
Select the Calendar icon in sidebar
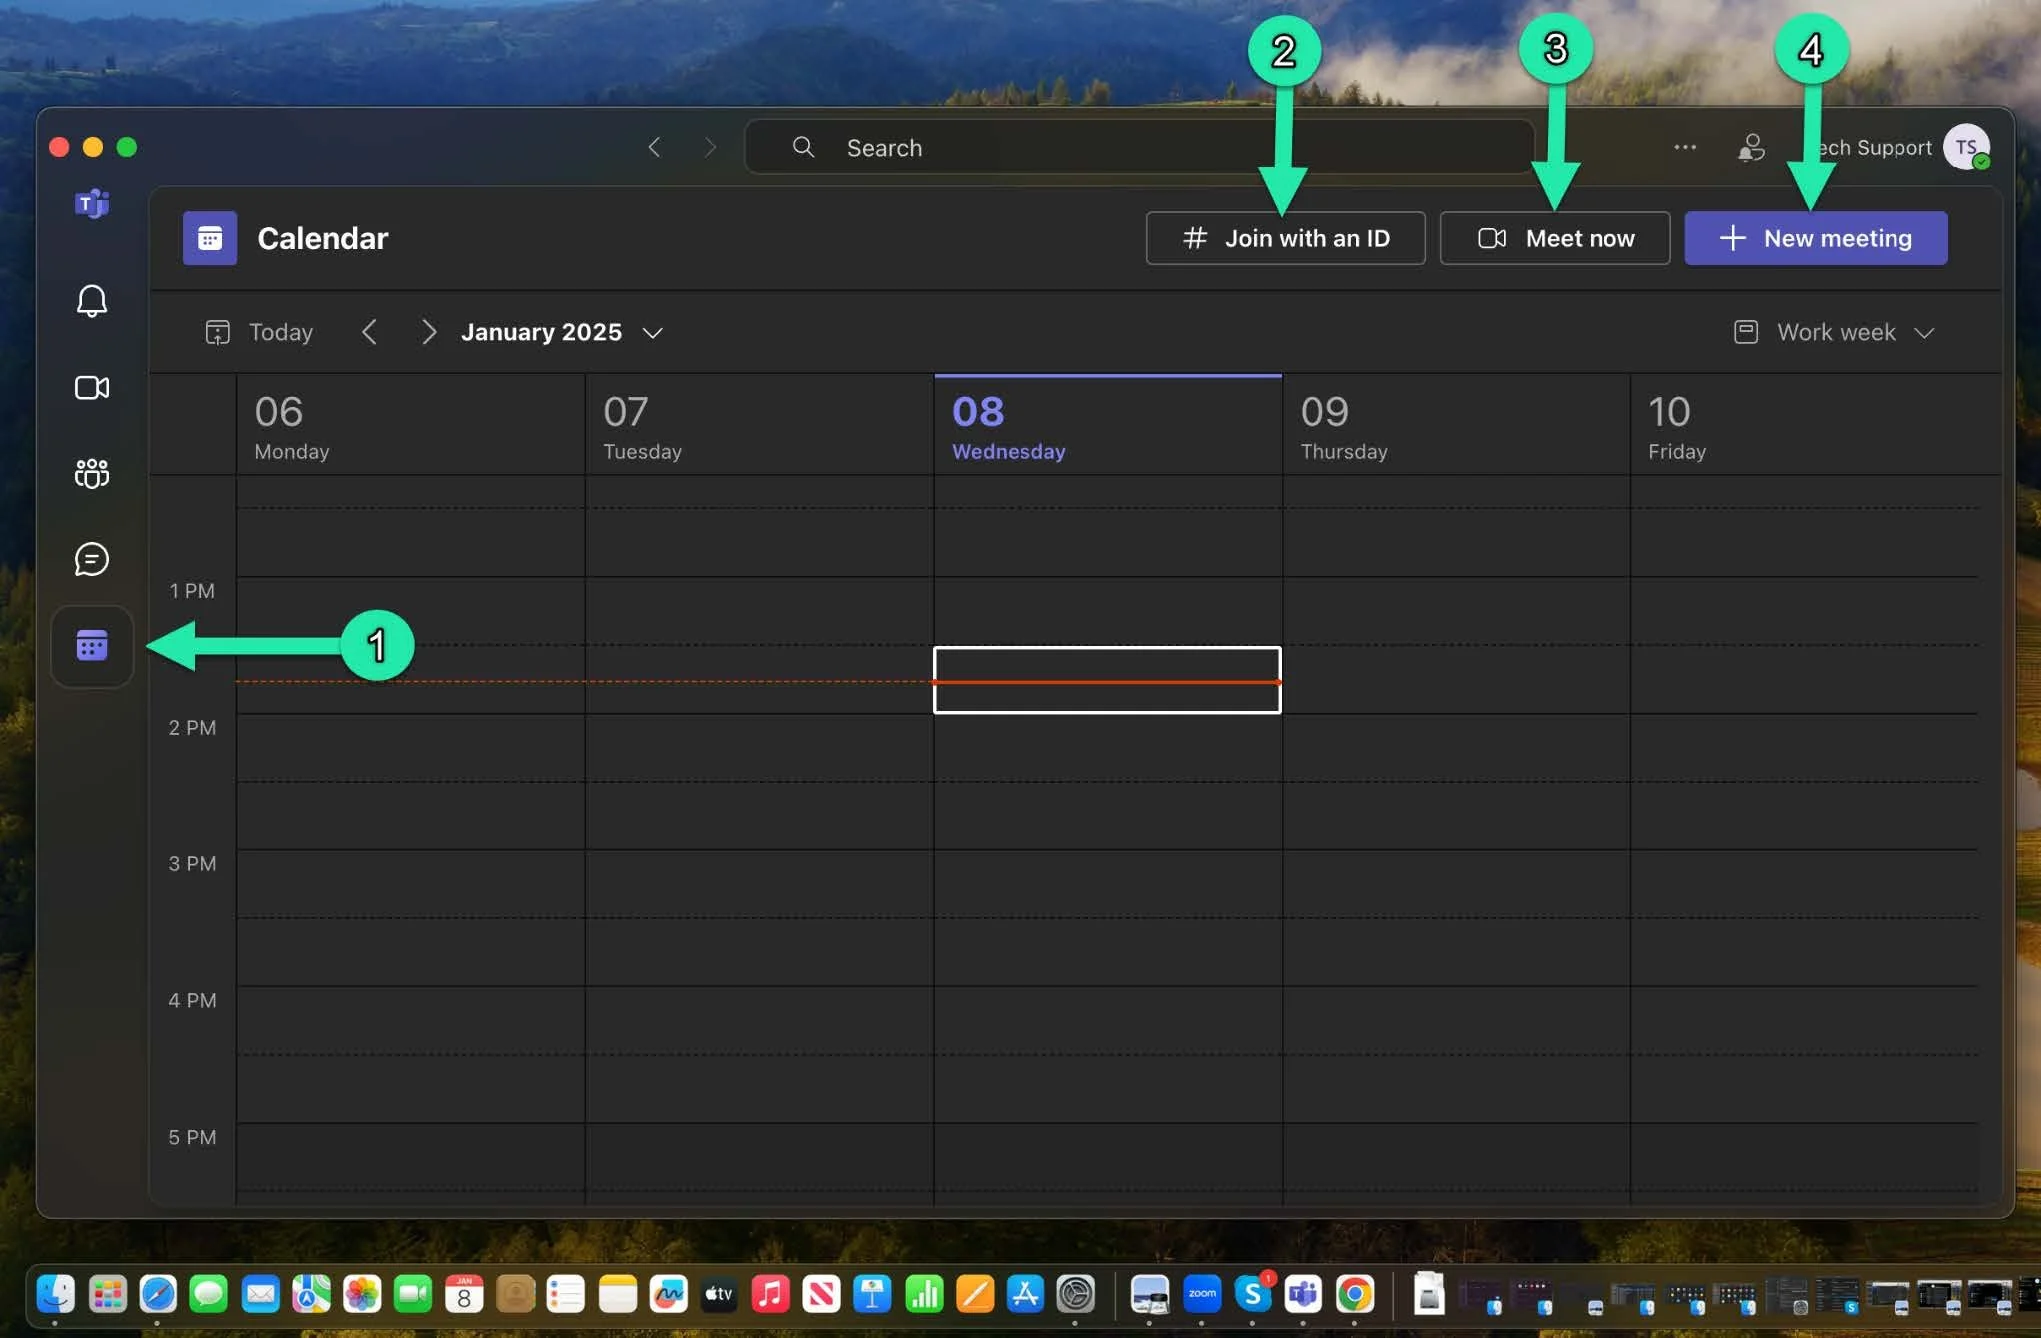pyautogui.click(x=91, y=646)
